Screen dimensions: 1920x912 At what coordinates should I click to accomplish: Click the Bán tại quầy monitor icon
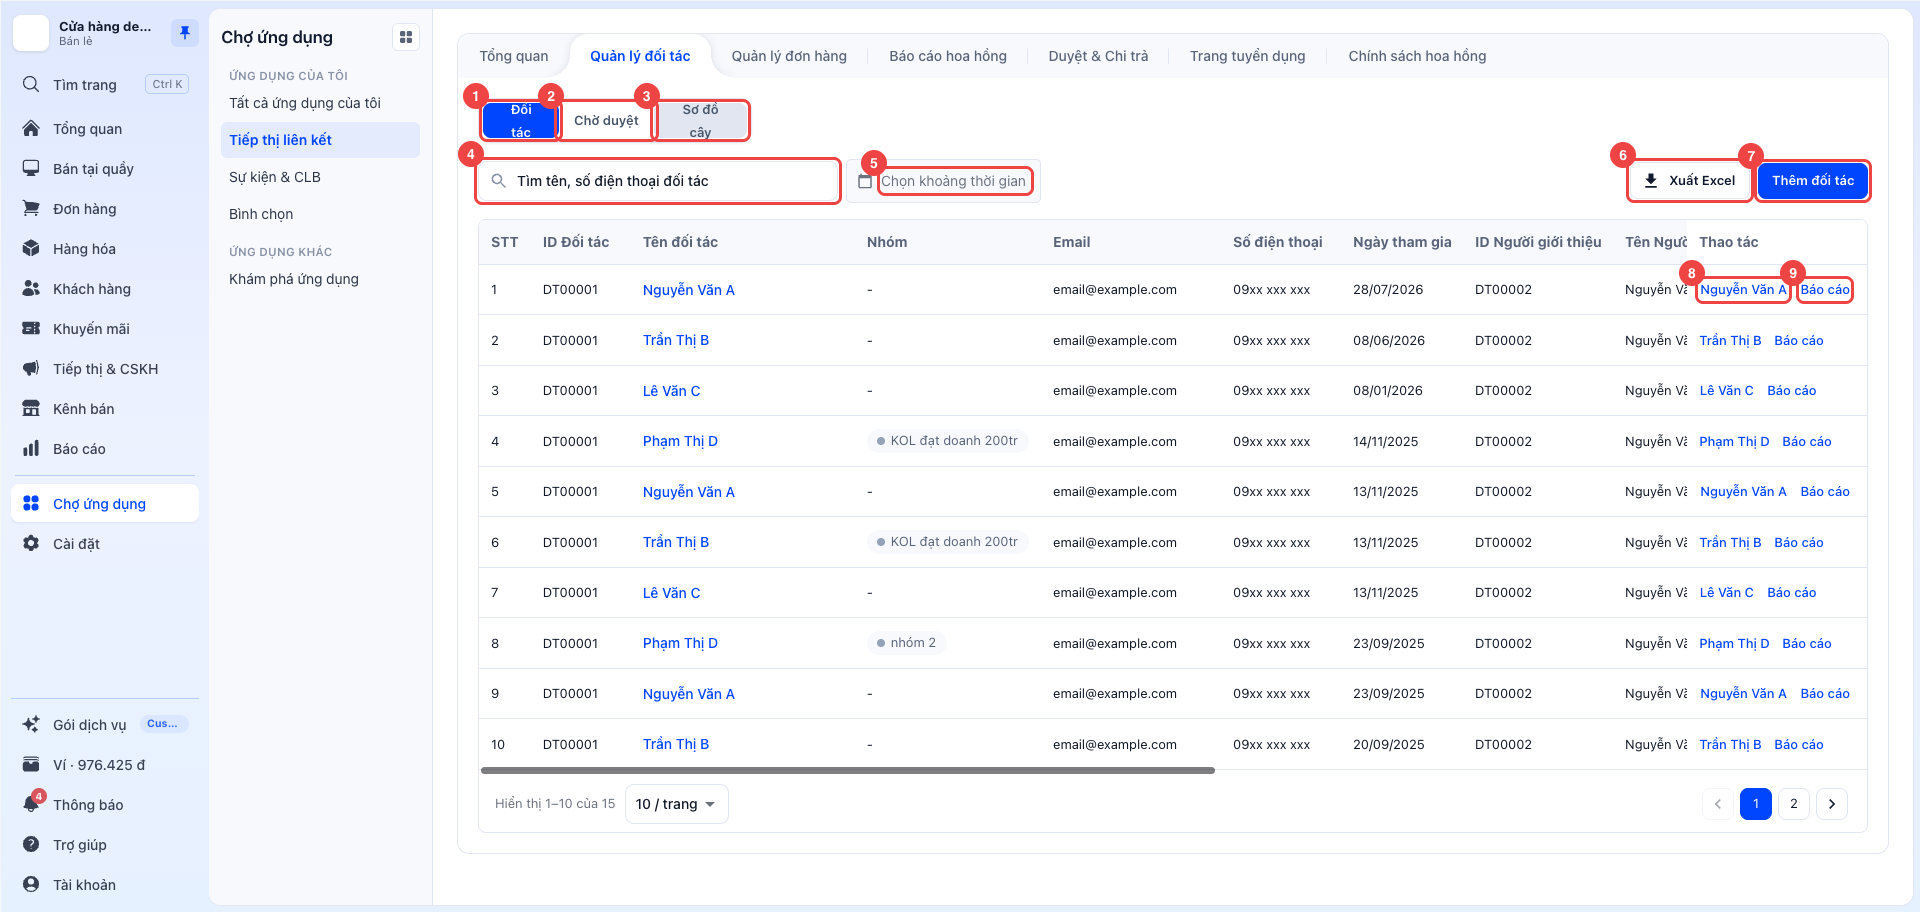[31, 168]
